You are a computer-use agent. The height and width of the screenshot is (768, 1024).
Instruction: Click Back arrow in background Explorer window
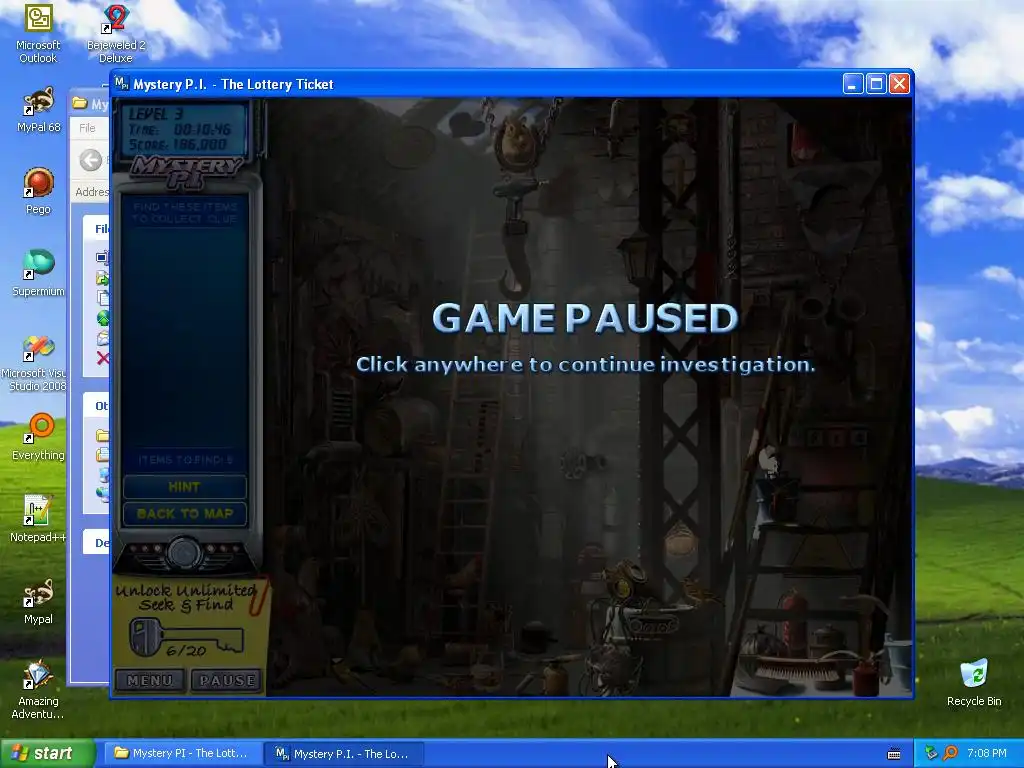(x=91, y=159)
